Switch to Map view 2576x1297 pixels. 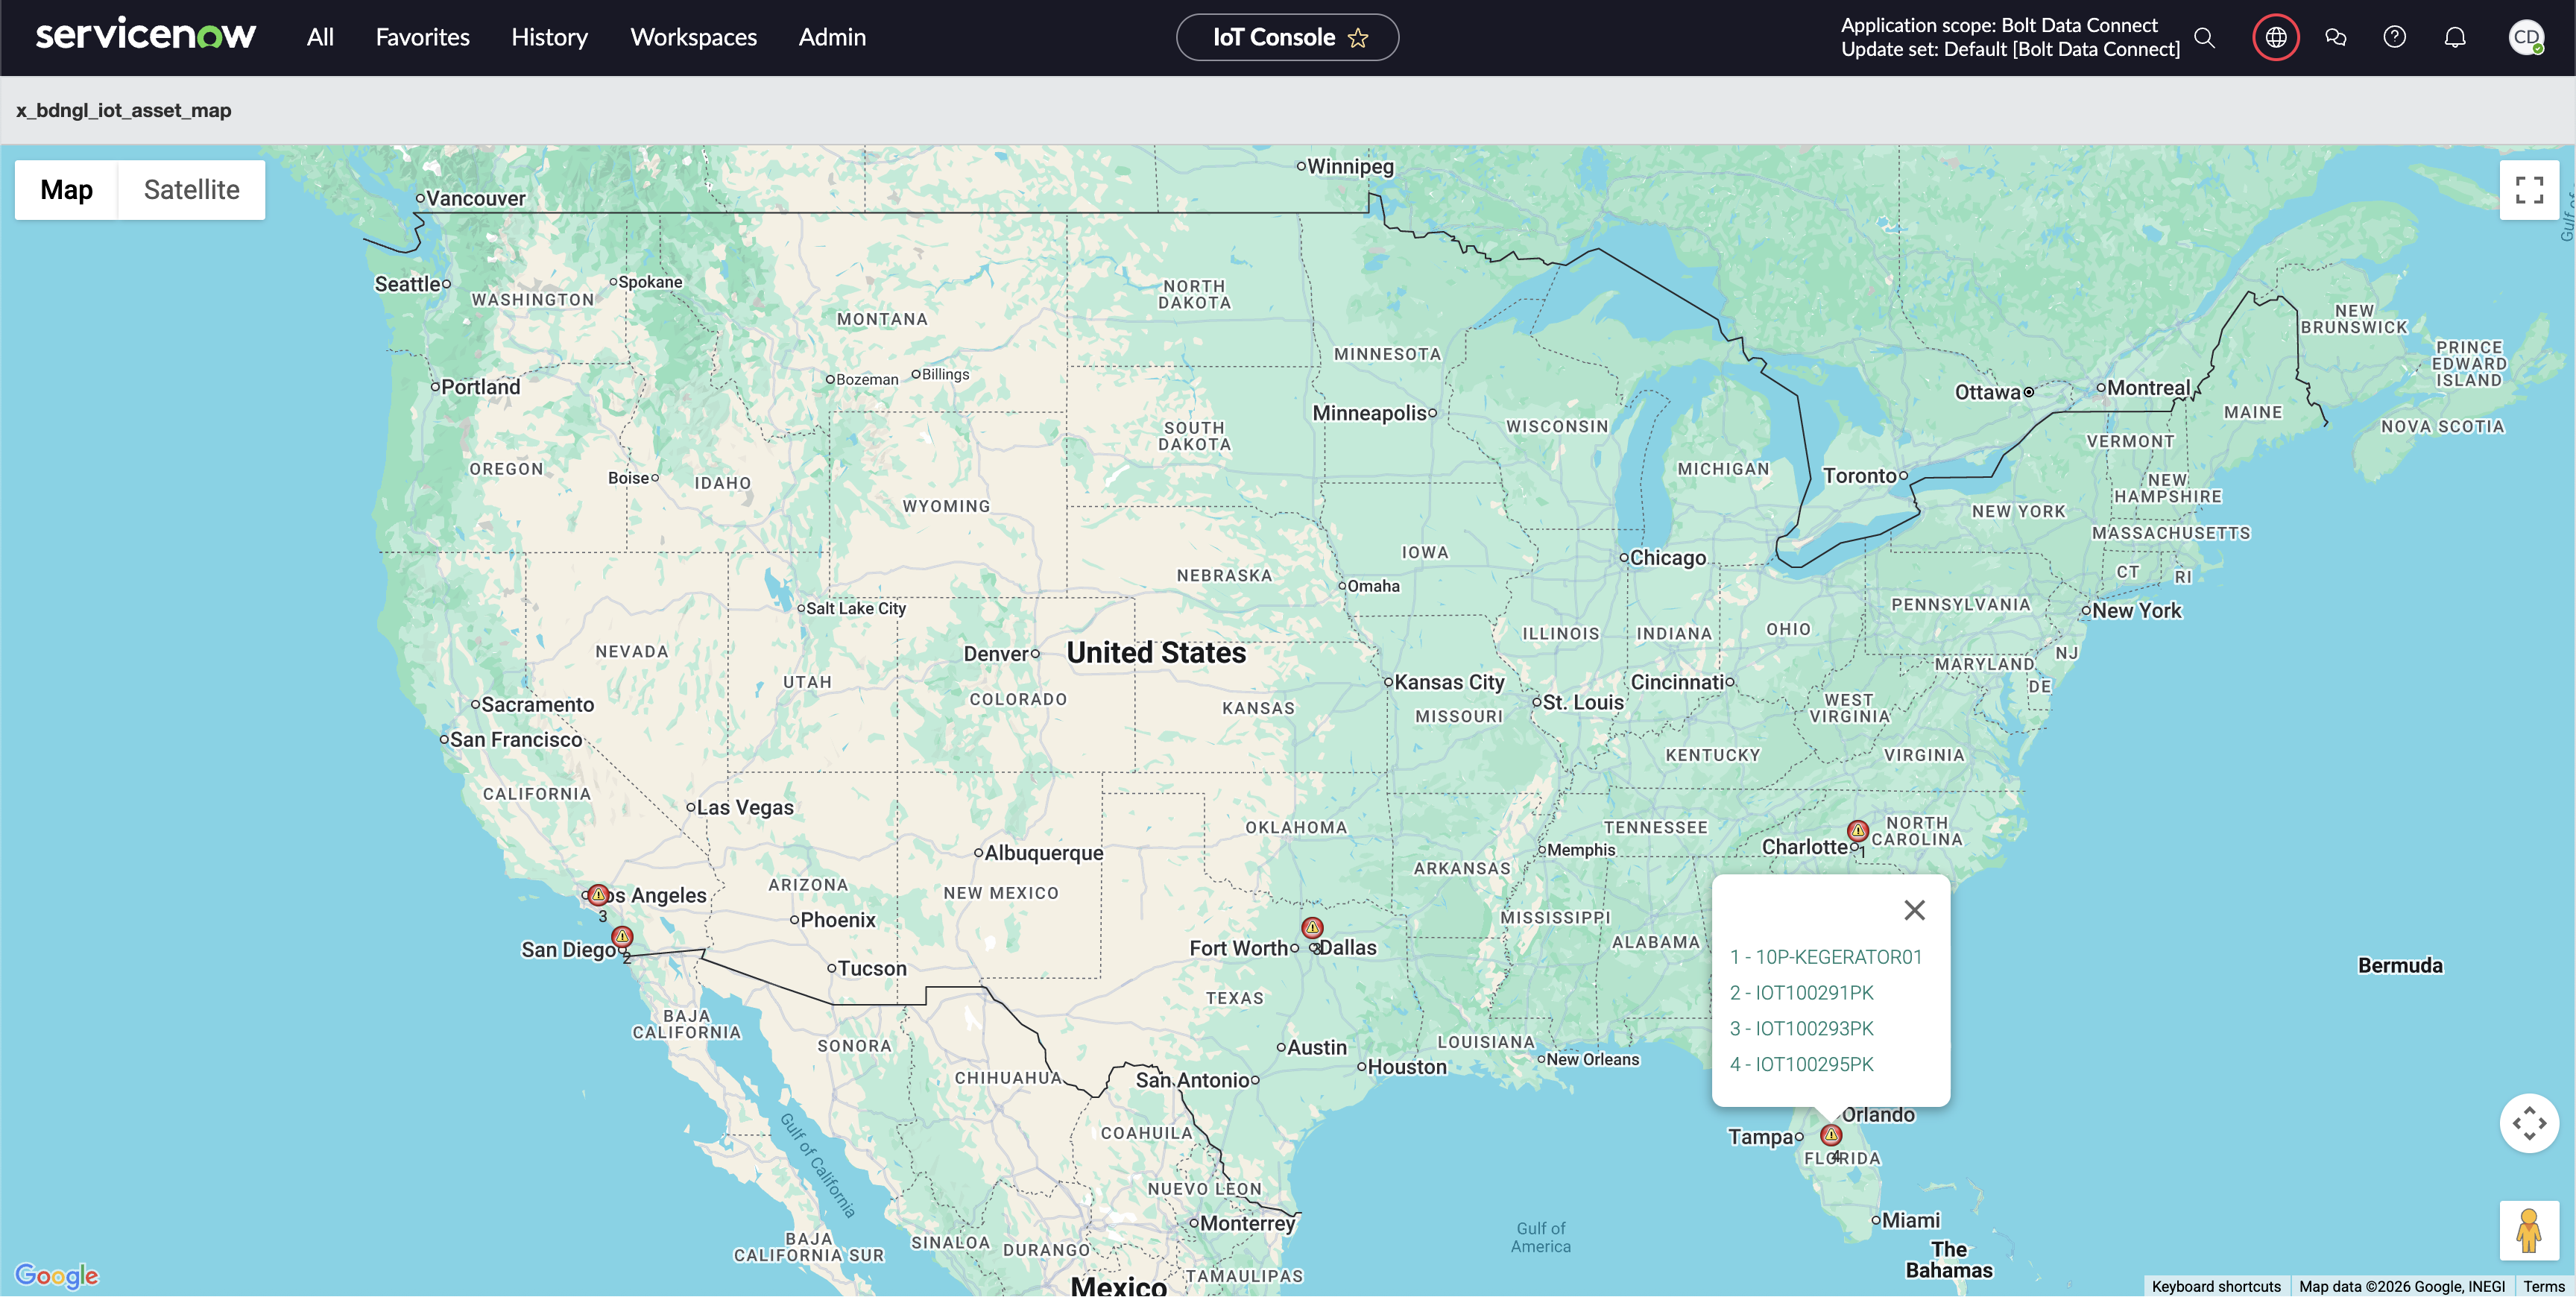point(66,190)
